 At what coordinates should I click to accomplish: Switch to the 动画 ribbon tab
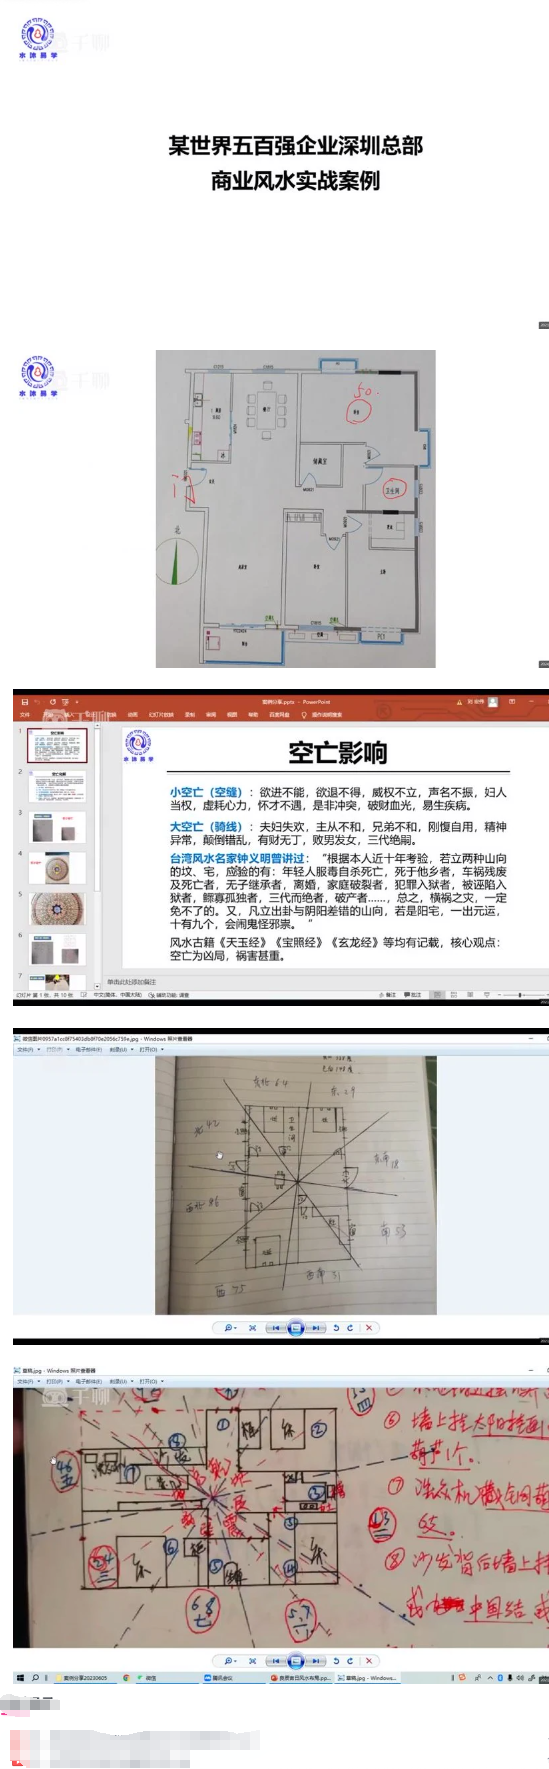click(132, 715)
